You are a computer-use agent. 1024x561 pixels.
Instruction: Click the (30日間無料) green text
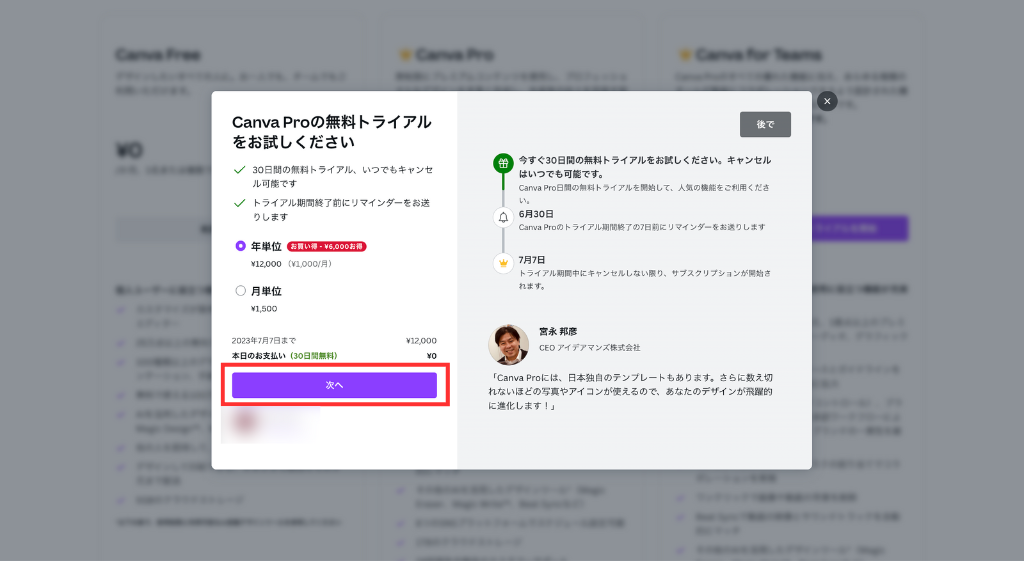[x=313, y=356]
